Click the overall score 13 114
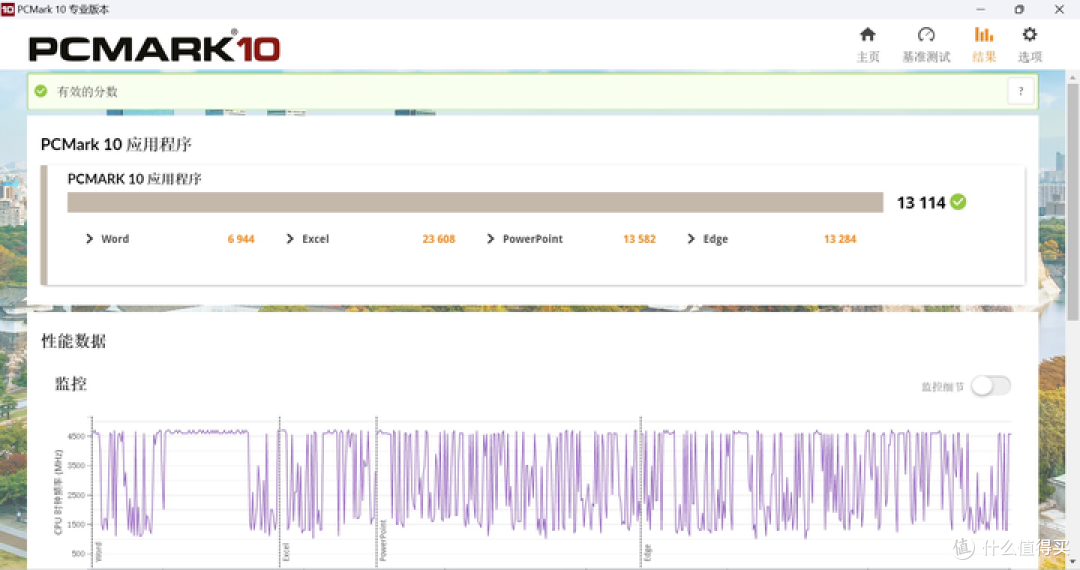The width and height of the screenshot is (1080, 570). point(921,202)
